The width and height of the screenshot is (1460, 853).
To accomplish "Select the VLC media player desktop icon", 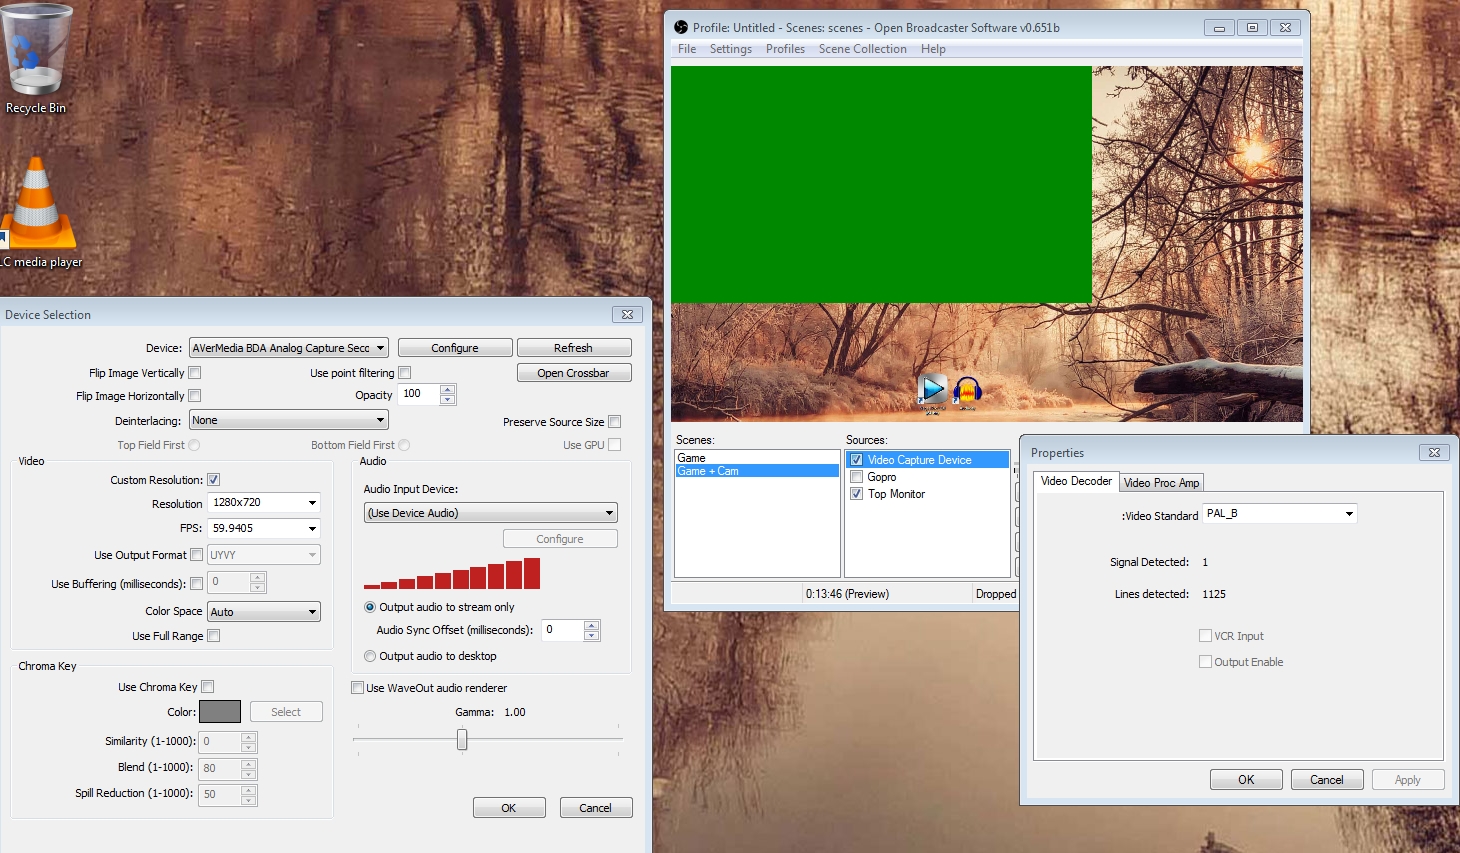I will 40,212.
